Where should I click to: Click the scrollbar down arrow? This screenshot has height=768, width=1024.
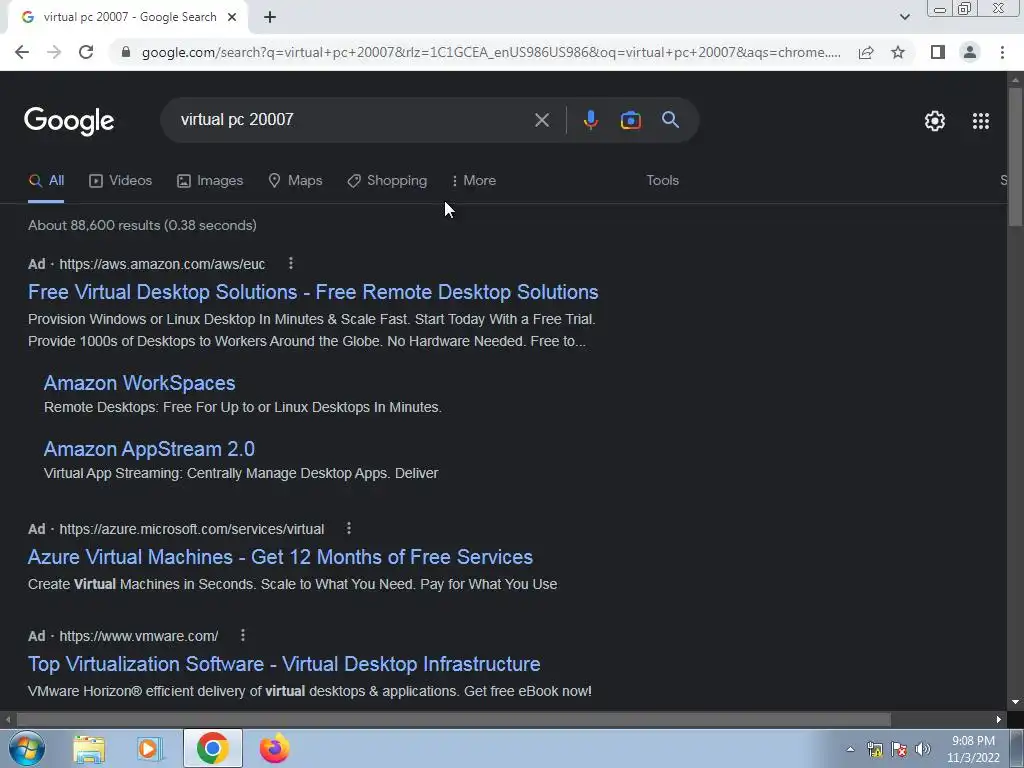pyautogui.click(x=1015, y=702)
